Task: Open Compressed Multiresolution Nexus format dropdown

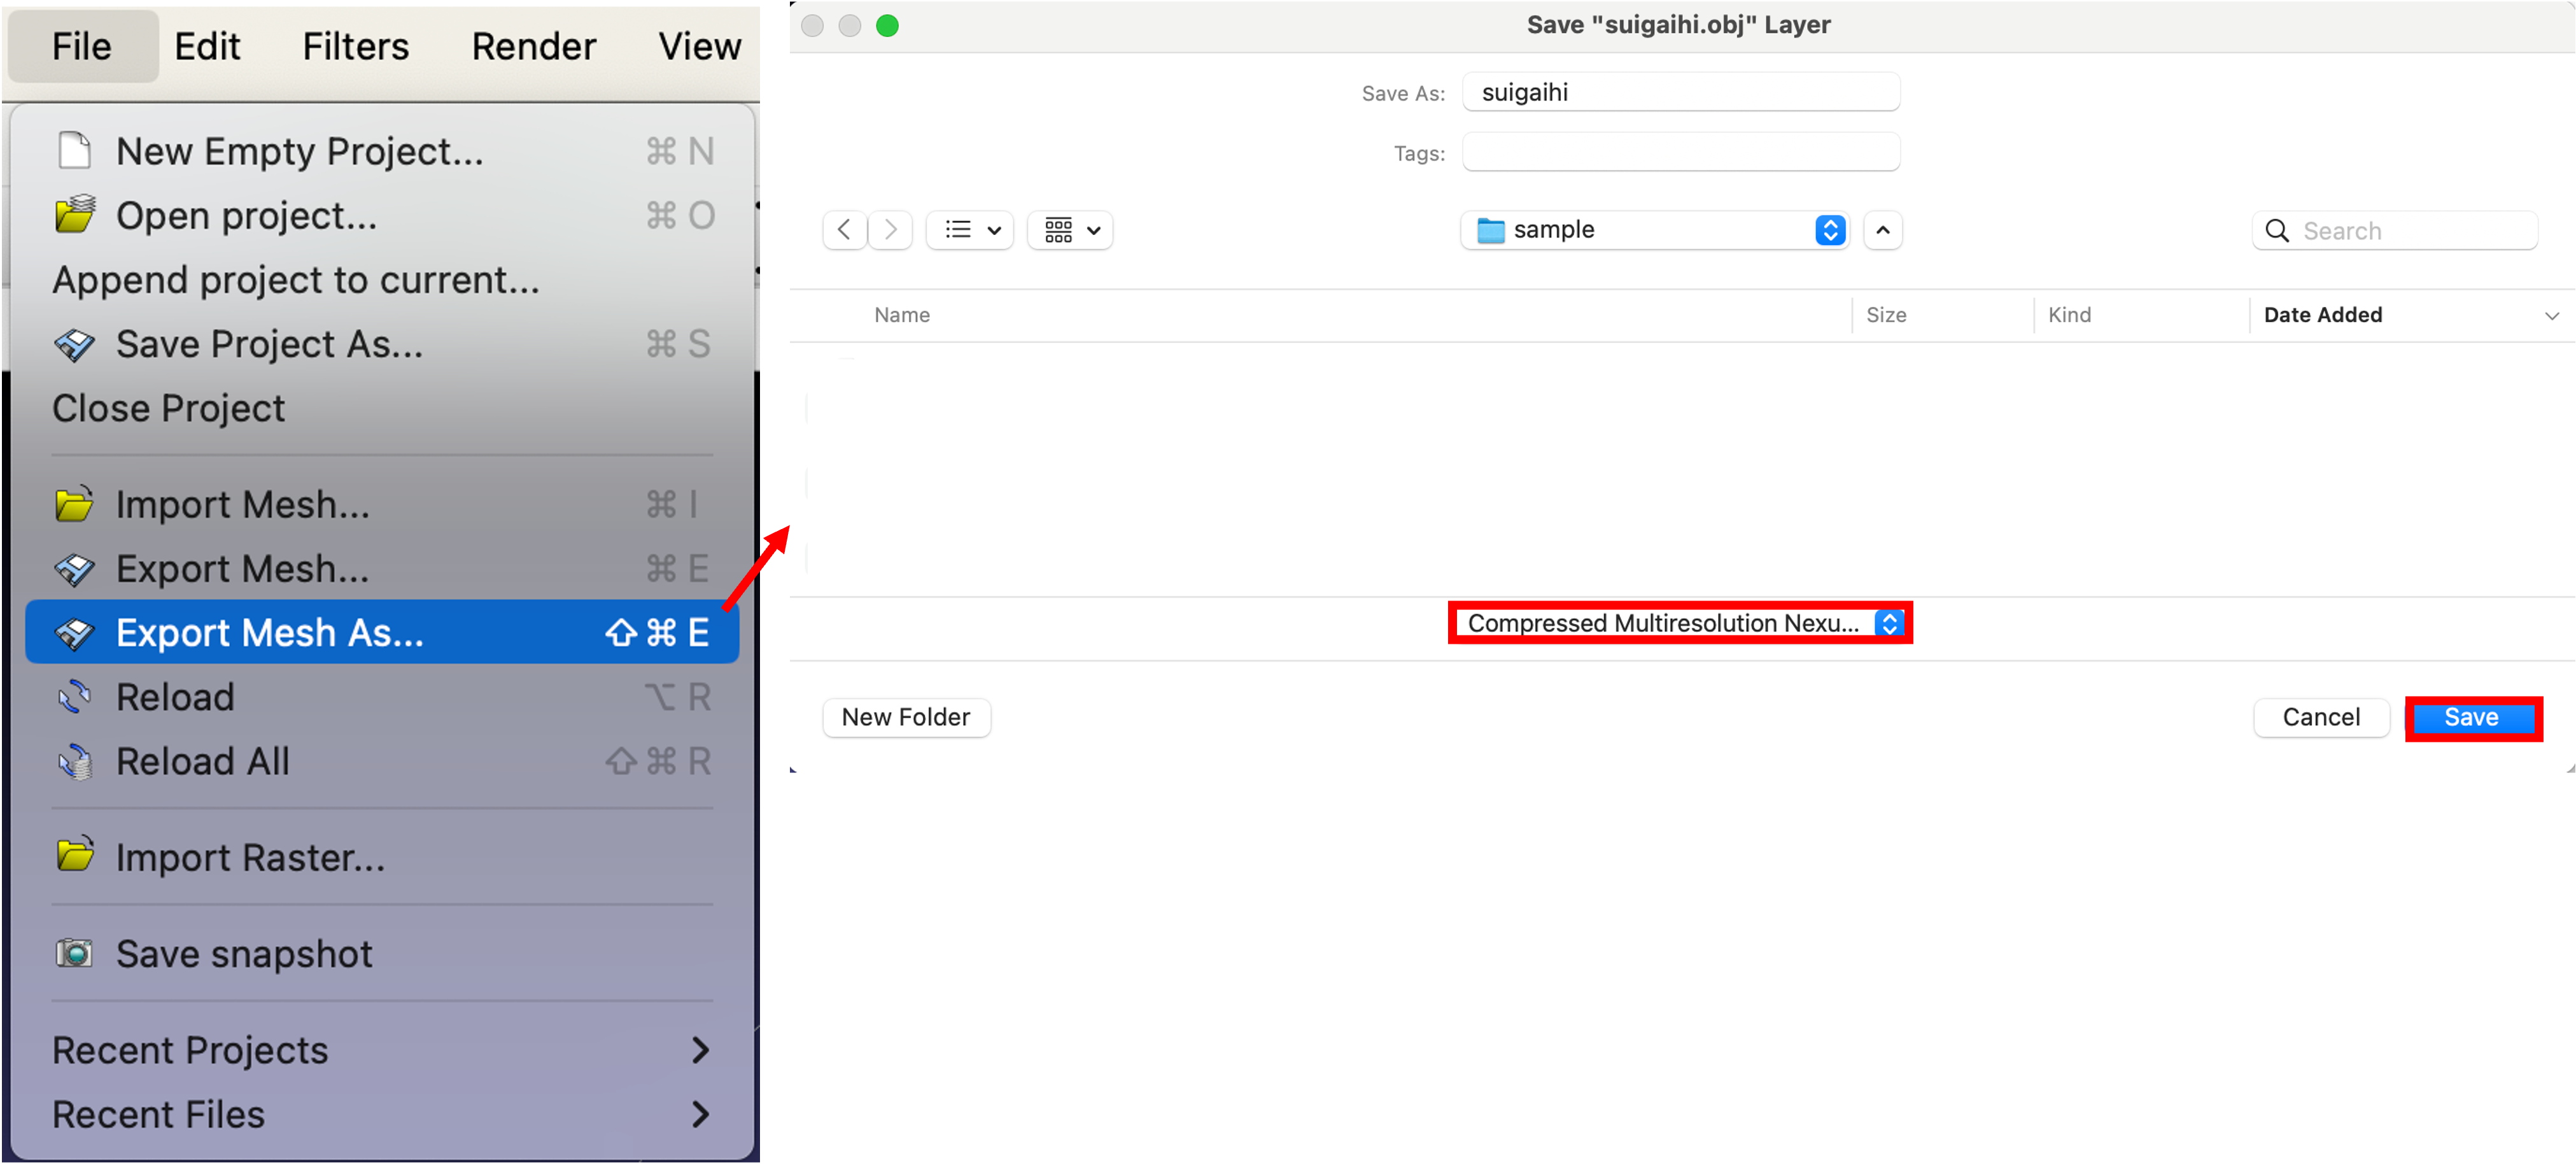Action: tap(1680, 623)
